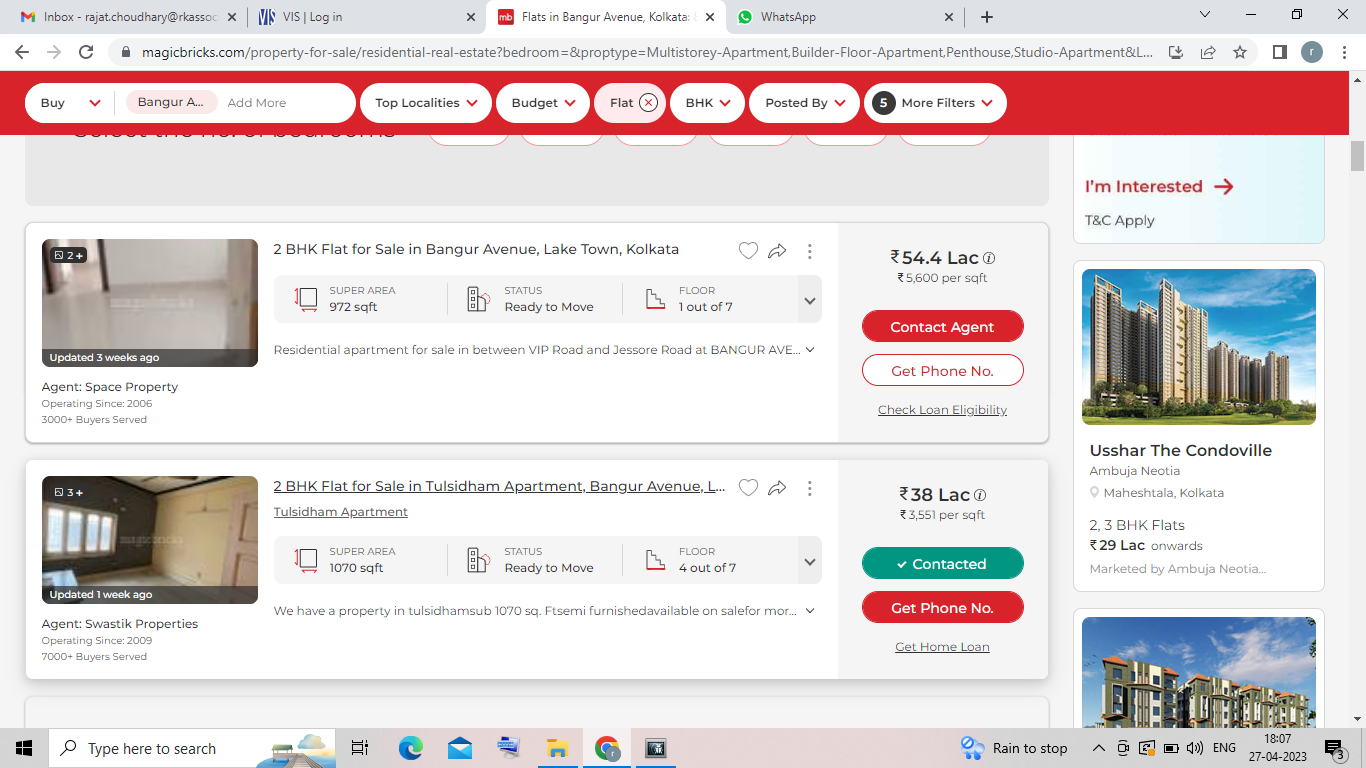The image size is (1366, 768).
Task: Click price info icon next to 54.4 Lac
Action: pos(989,258)
